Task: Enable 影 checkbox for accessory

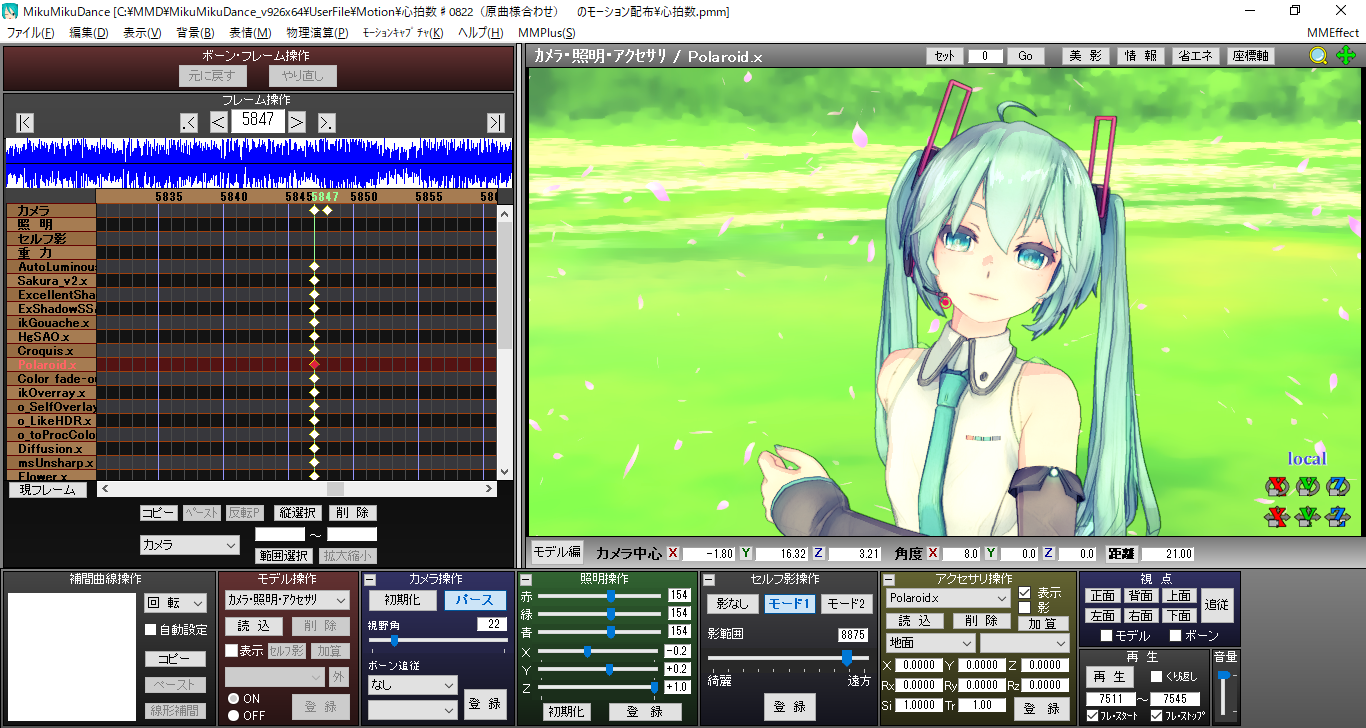Action: 1025,607
